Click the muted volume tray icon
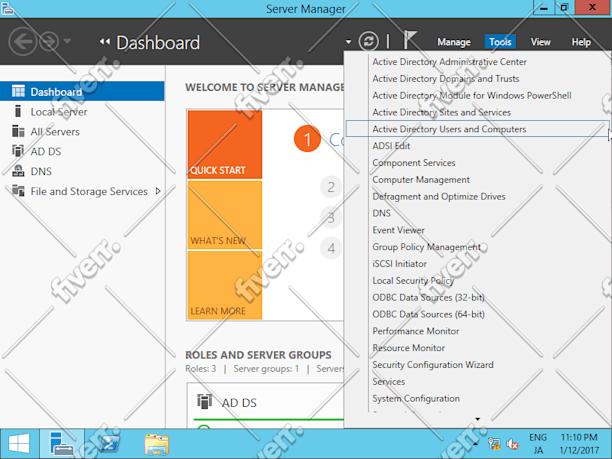 point(512,444)
